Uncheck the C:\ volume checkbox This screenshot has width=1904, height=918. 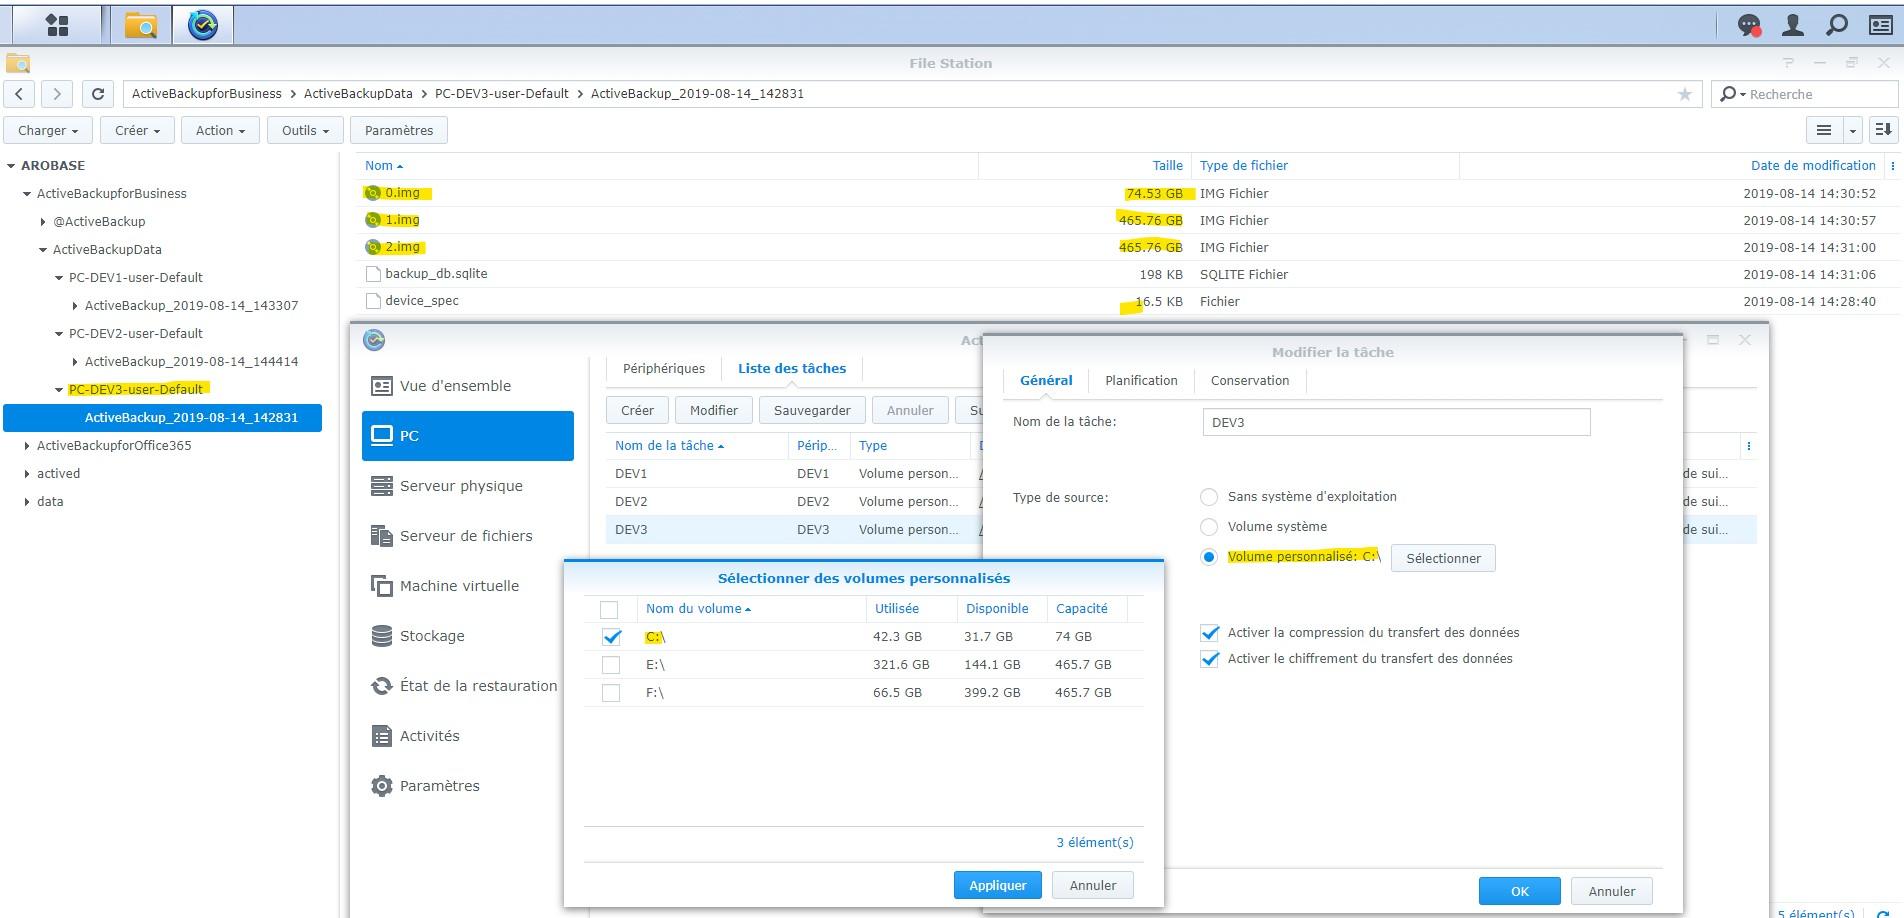[611, 637]
